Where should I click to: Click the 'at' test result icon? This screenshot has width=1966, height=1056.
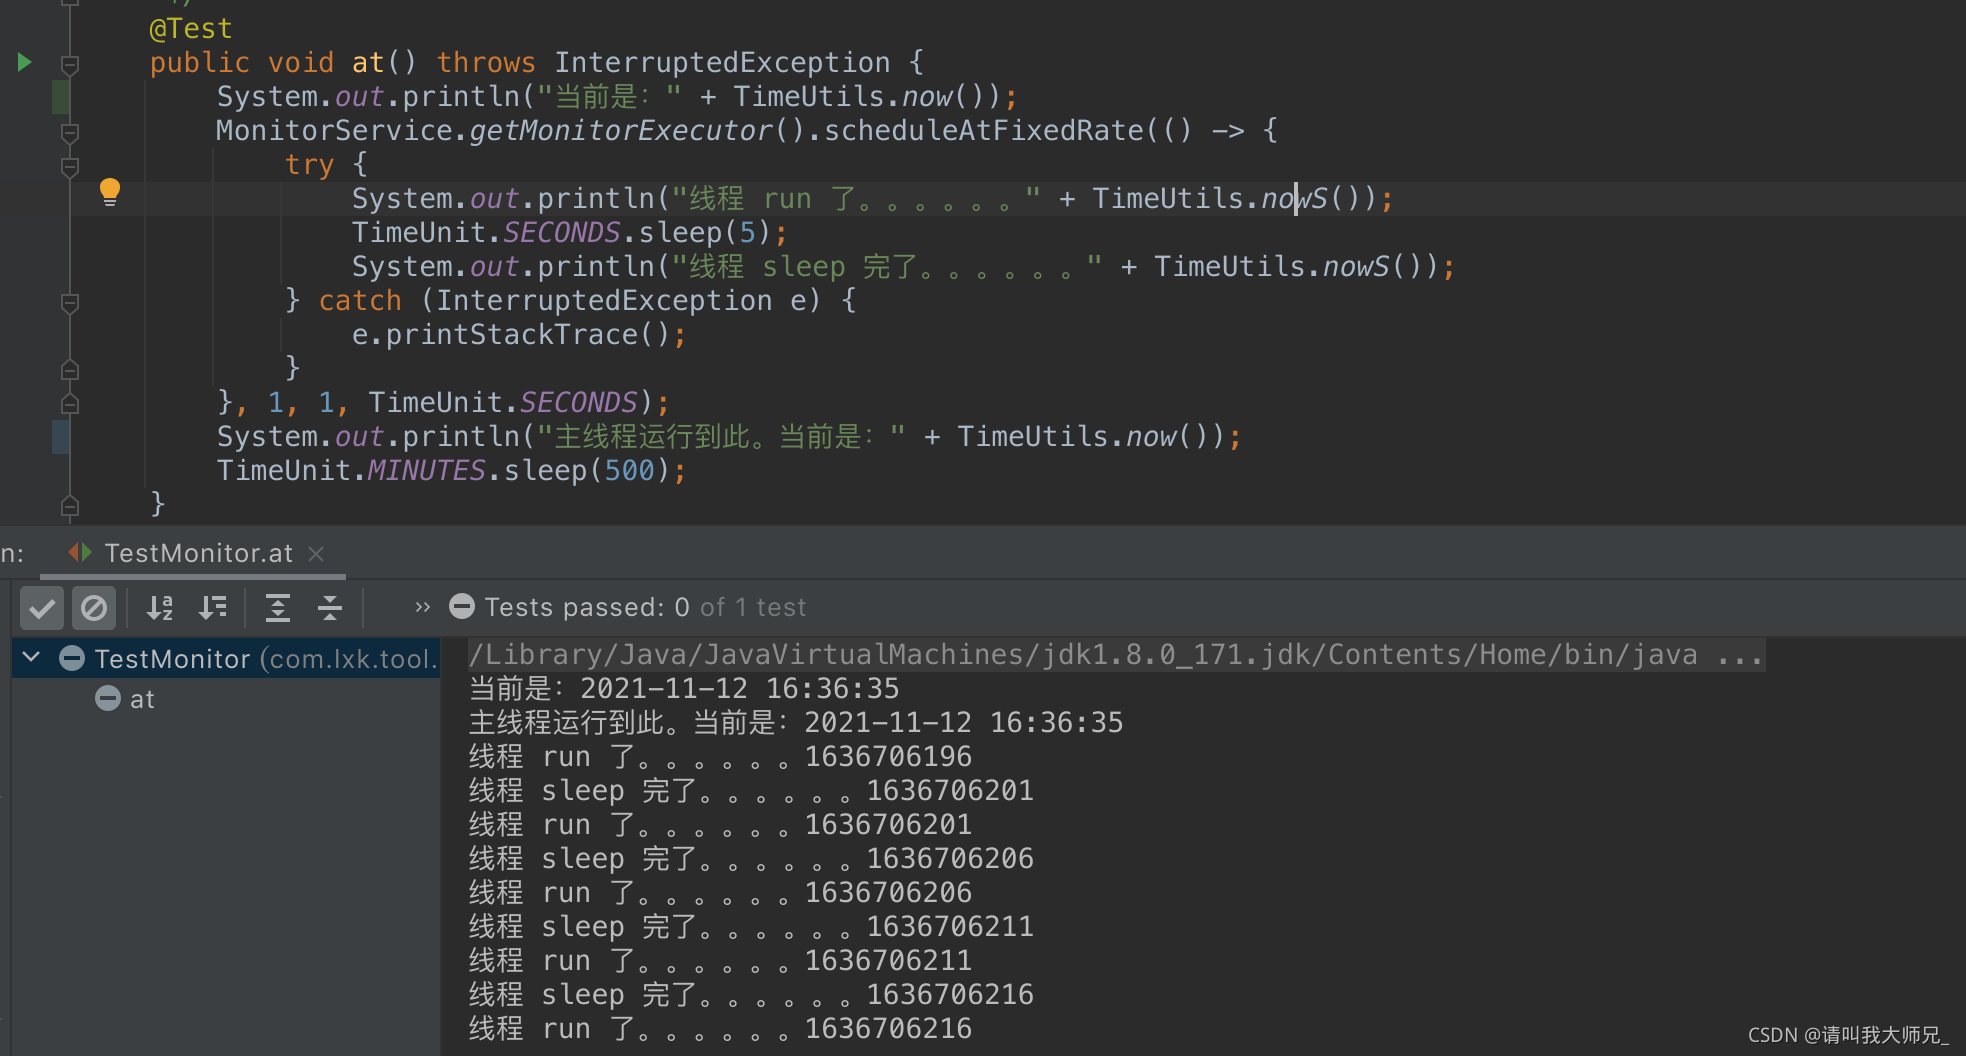[107, 698]
